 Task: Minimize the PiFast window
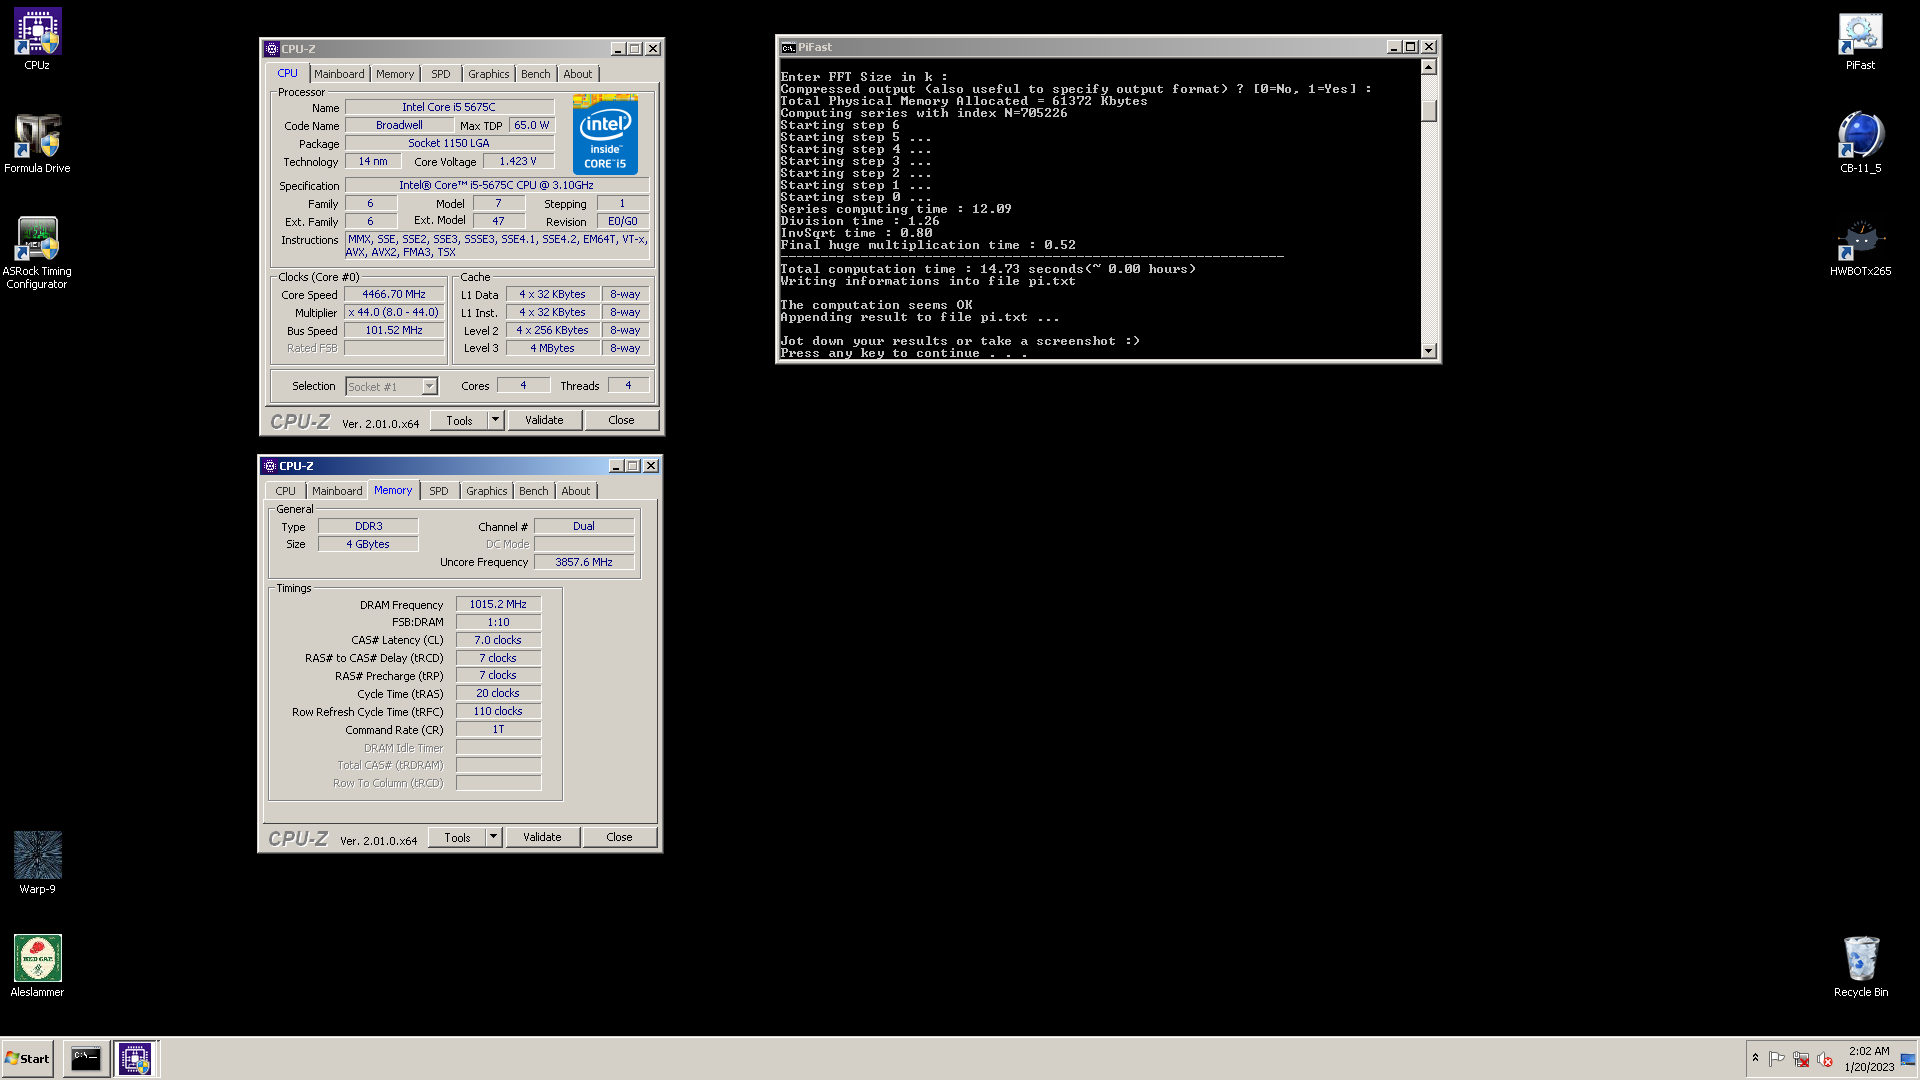1394,47
